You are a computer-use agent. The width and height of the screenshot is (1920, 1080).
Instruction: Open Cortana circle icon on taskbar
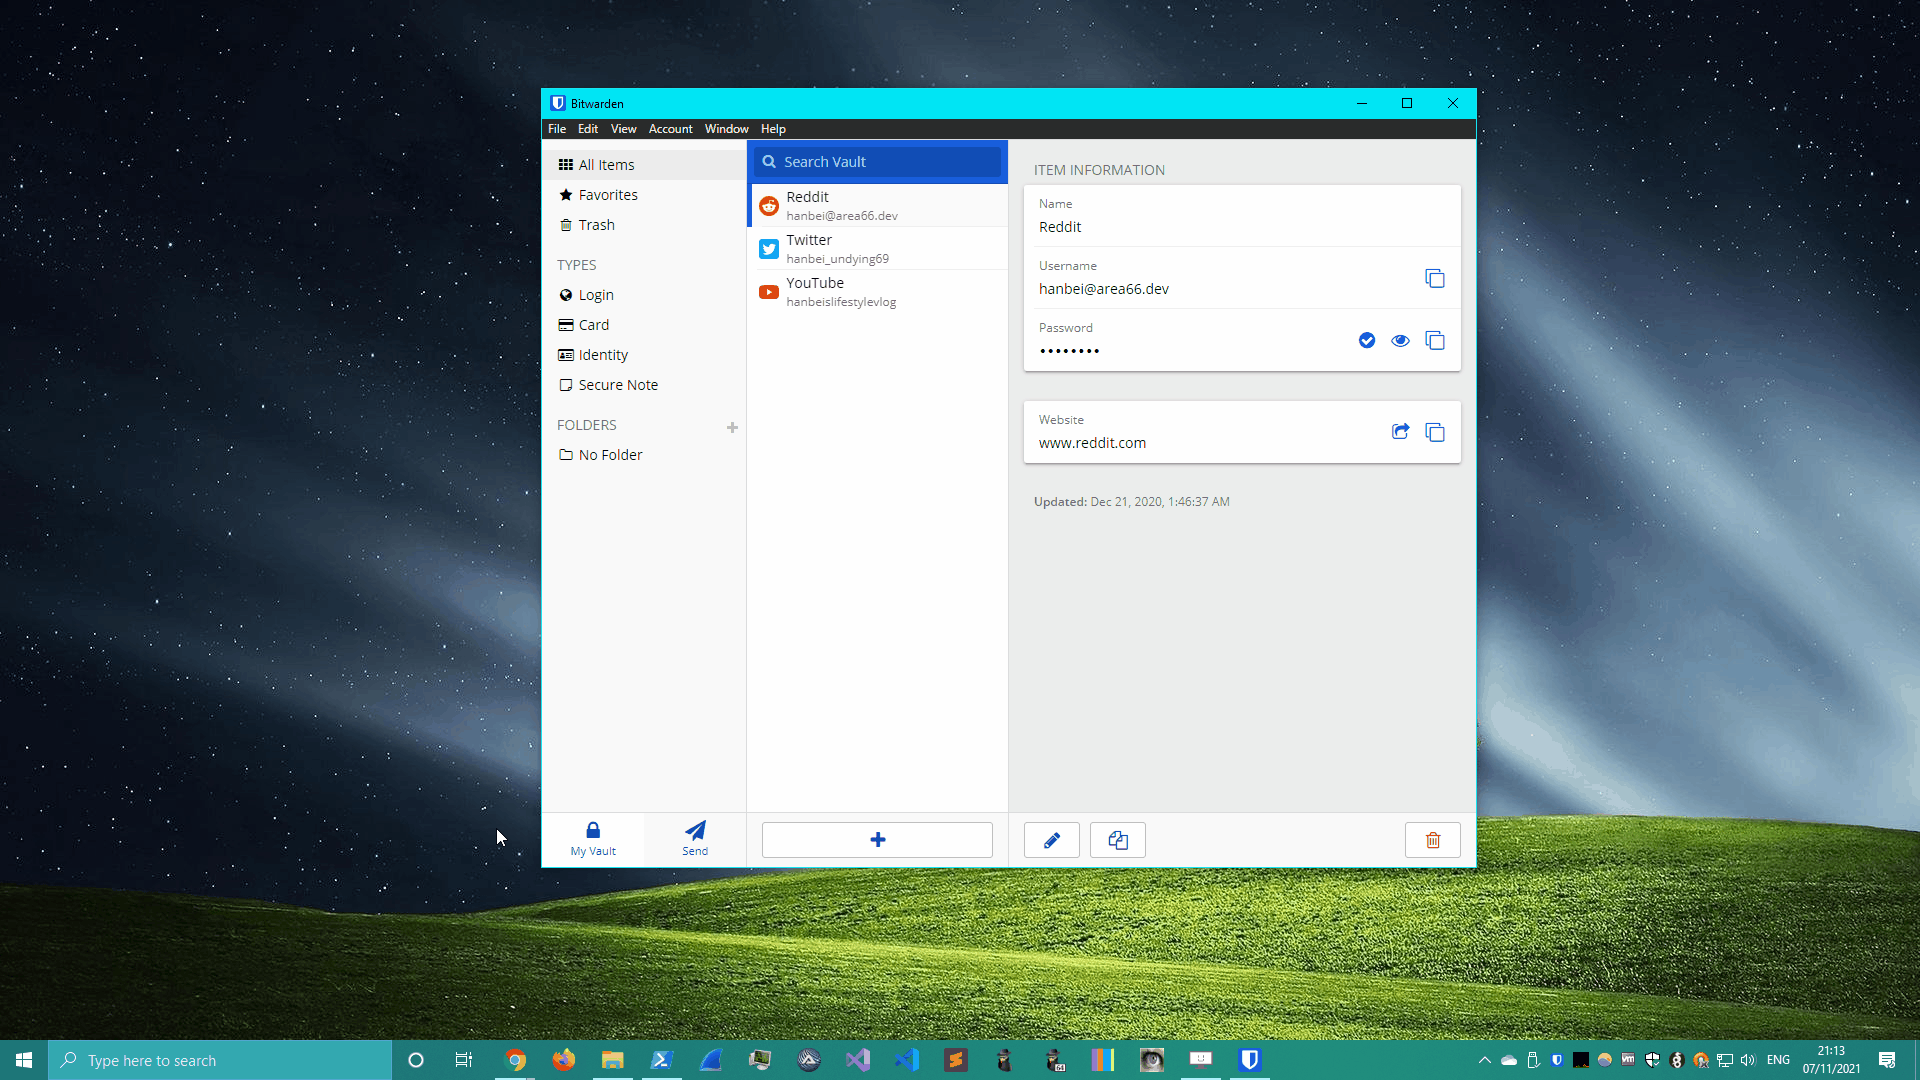pos(416,1060)
